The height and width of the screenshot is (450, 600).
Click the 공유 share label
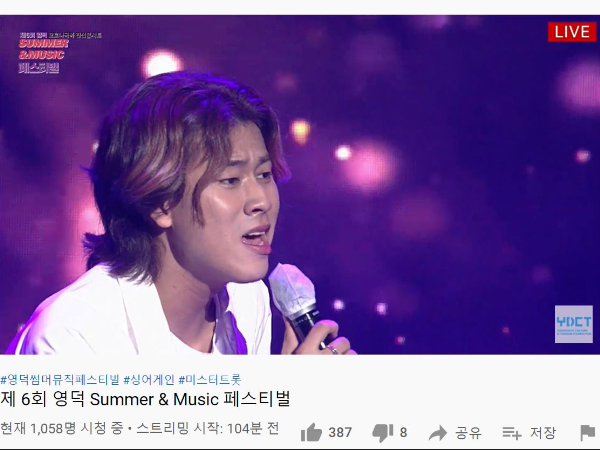coord(468,433)
